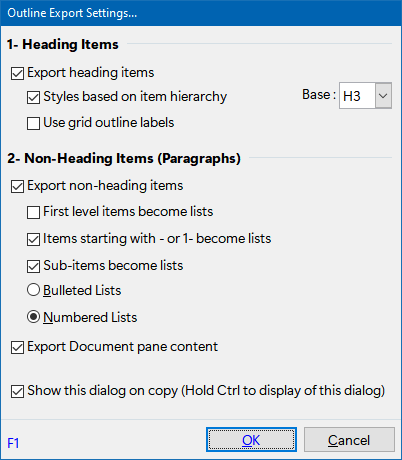
Task: Click the 1- Heading Items section header
Action: [x=63, y=44]
